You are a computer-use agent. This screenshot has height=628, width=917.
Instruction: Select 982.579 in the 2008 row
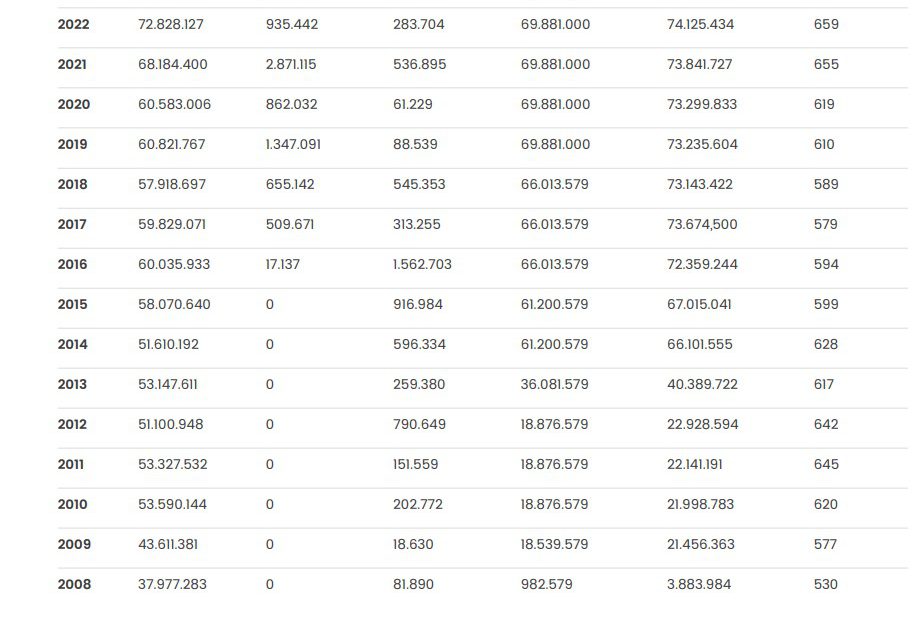547,584
